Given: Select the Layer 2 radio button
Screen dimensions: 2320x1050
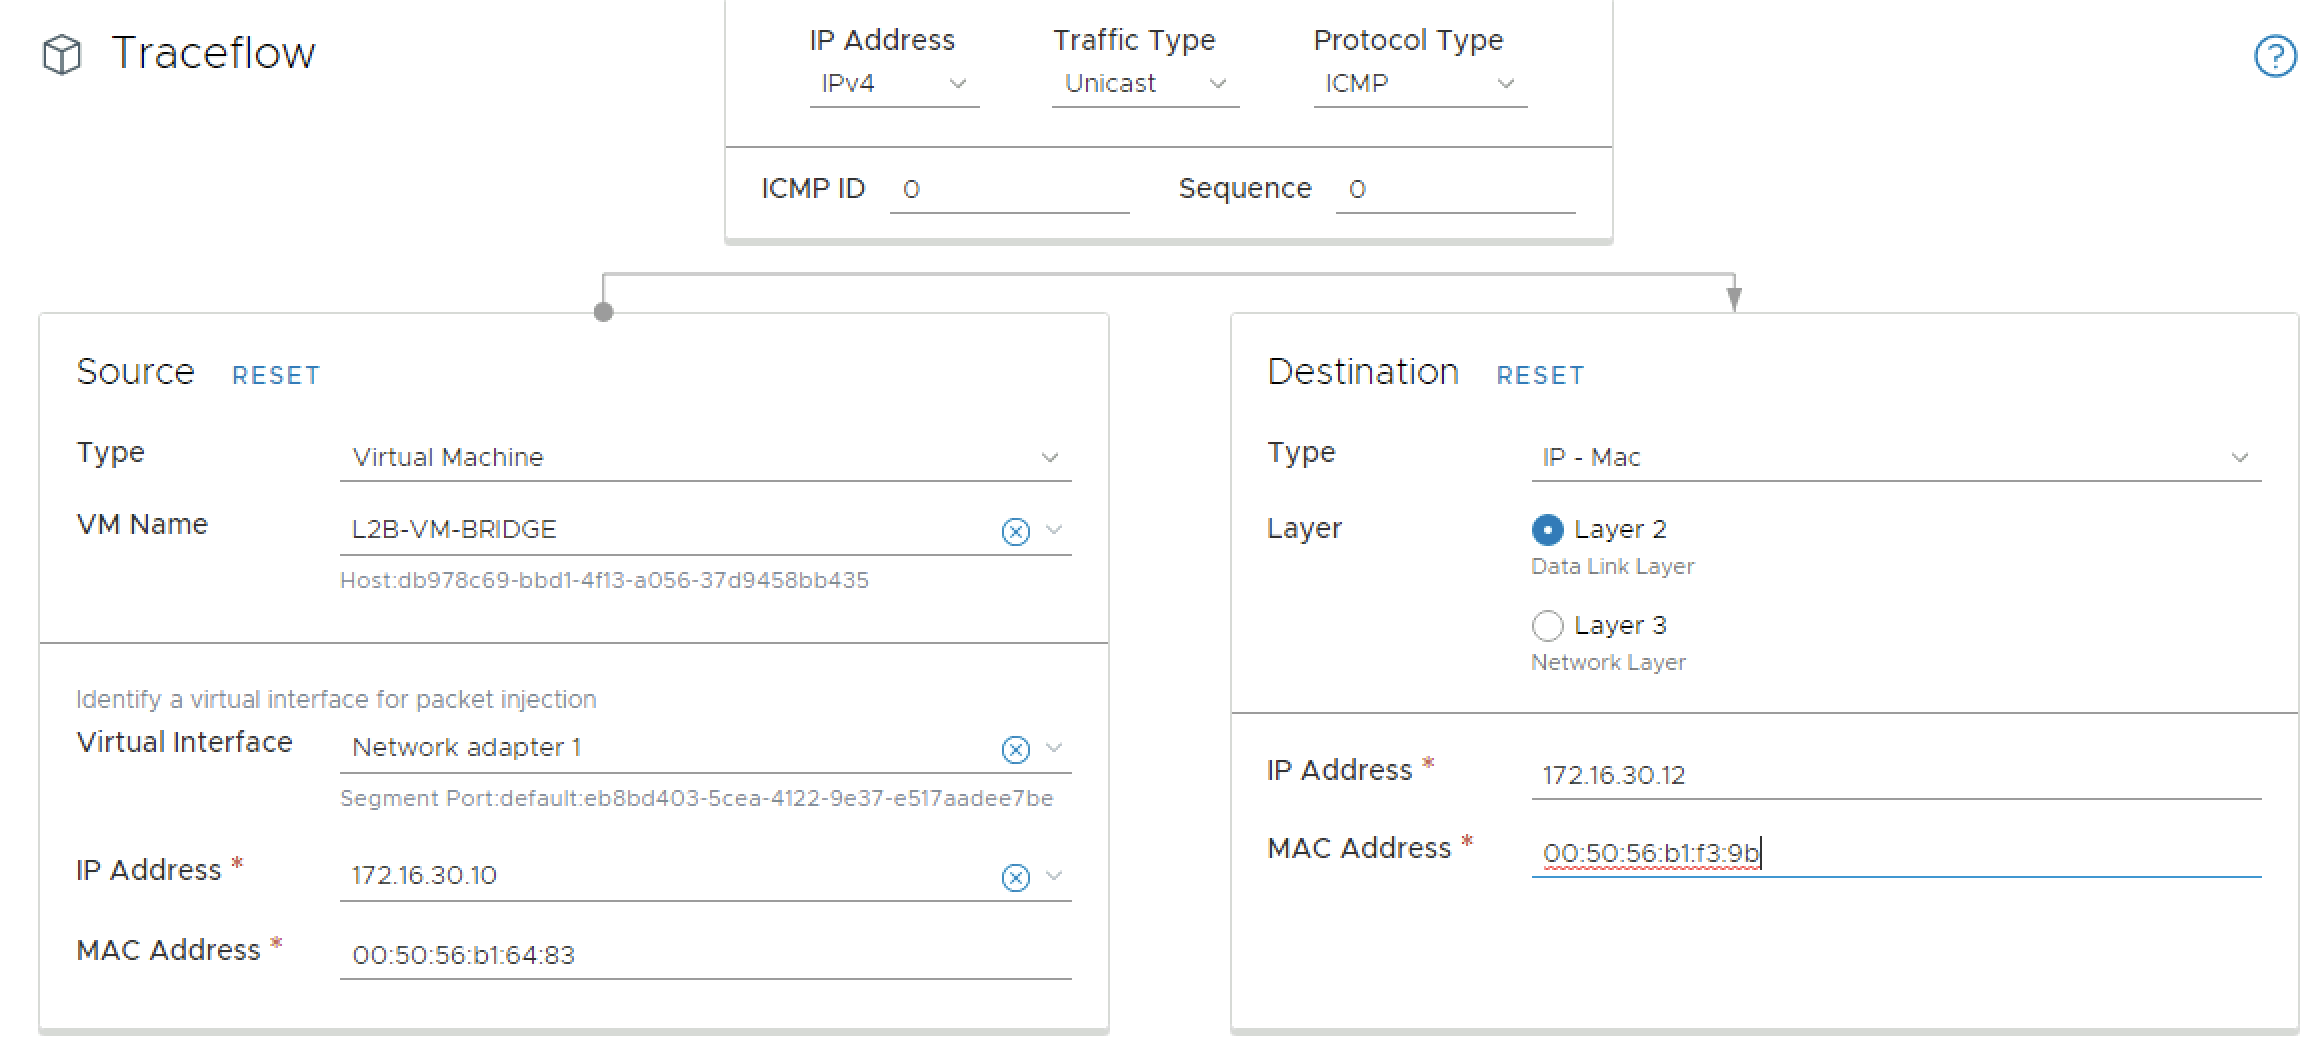Looking at the screenshot, I should click(1547, 529).
